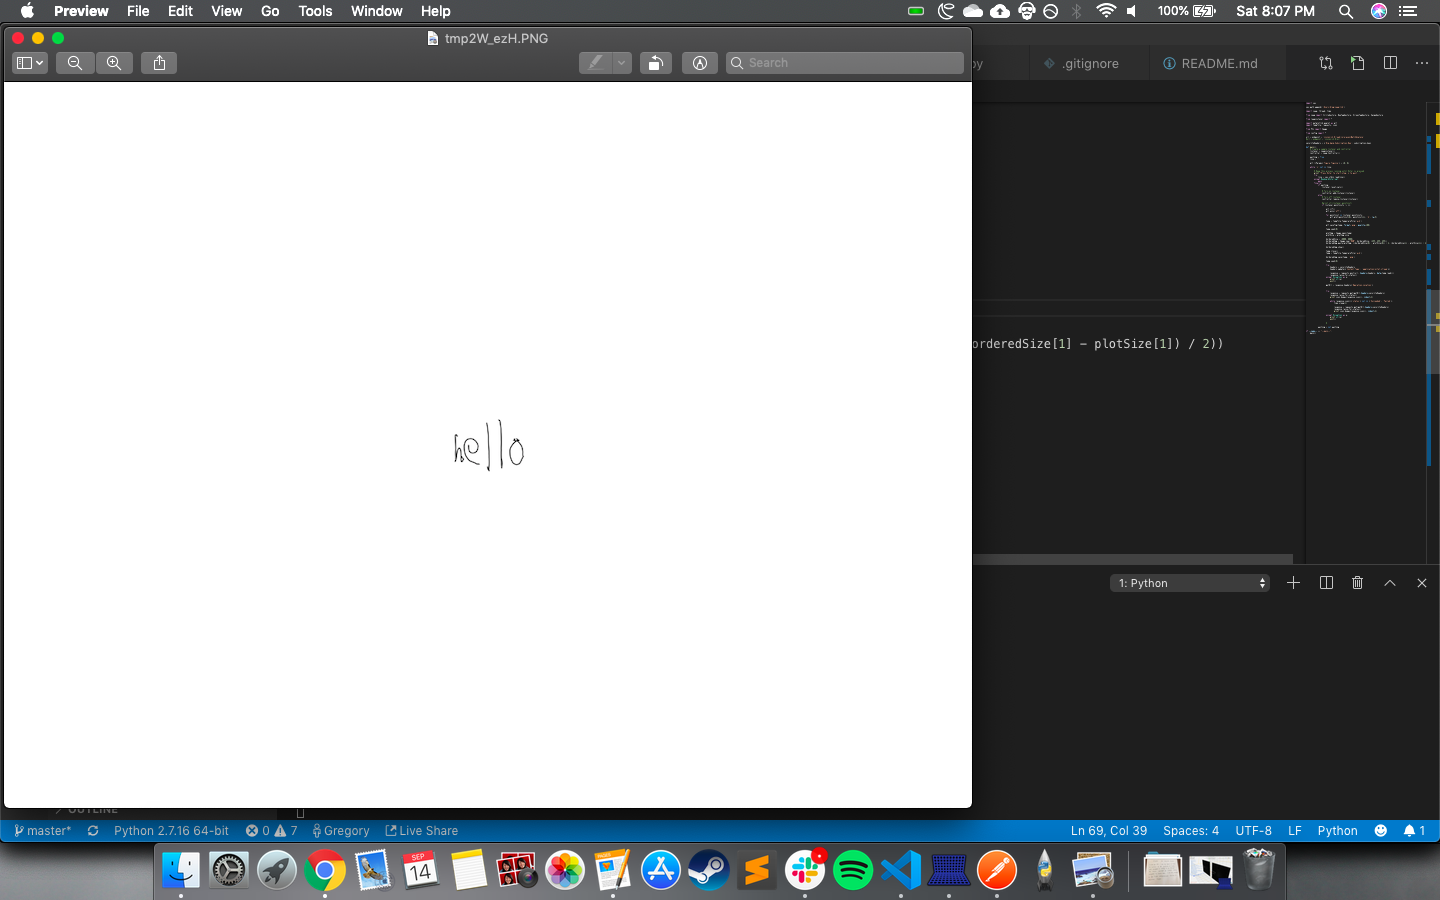Open Visual Studio Code from the Dock

tap(901, 870)
